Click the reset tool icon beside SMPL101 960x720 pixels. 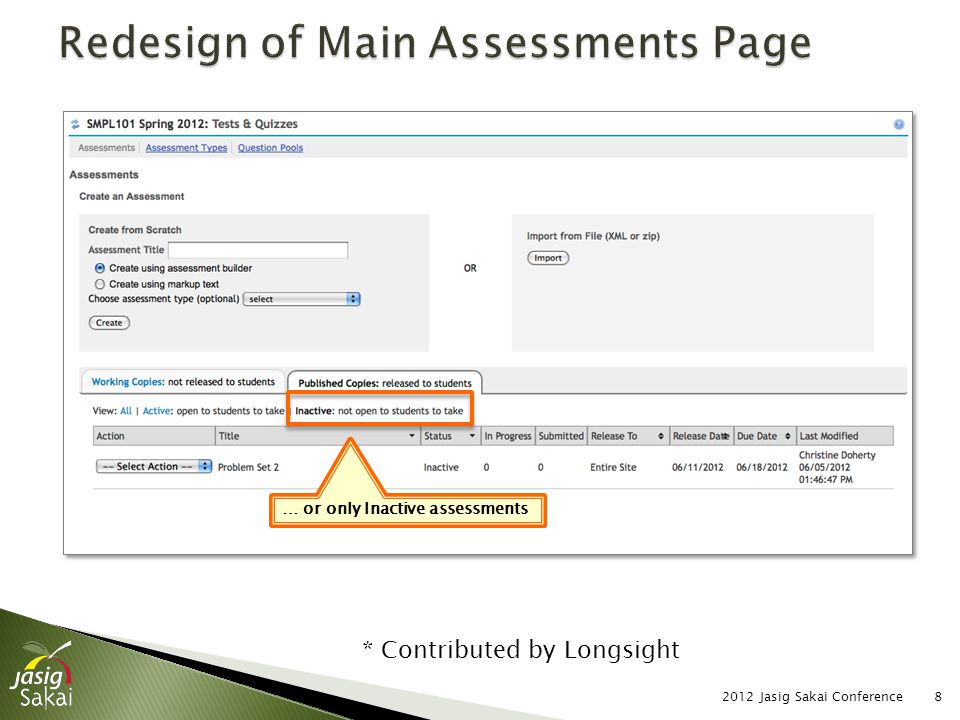[x=75, y=124]
